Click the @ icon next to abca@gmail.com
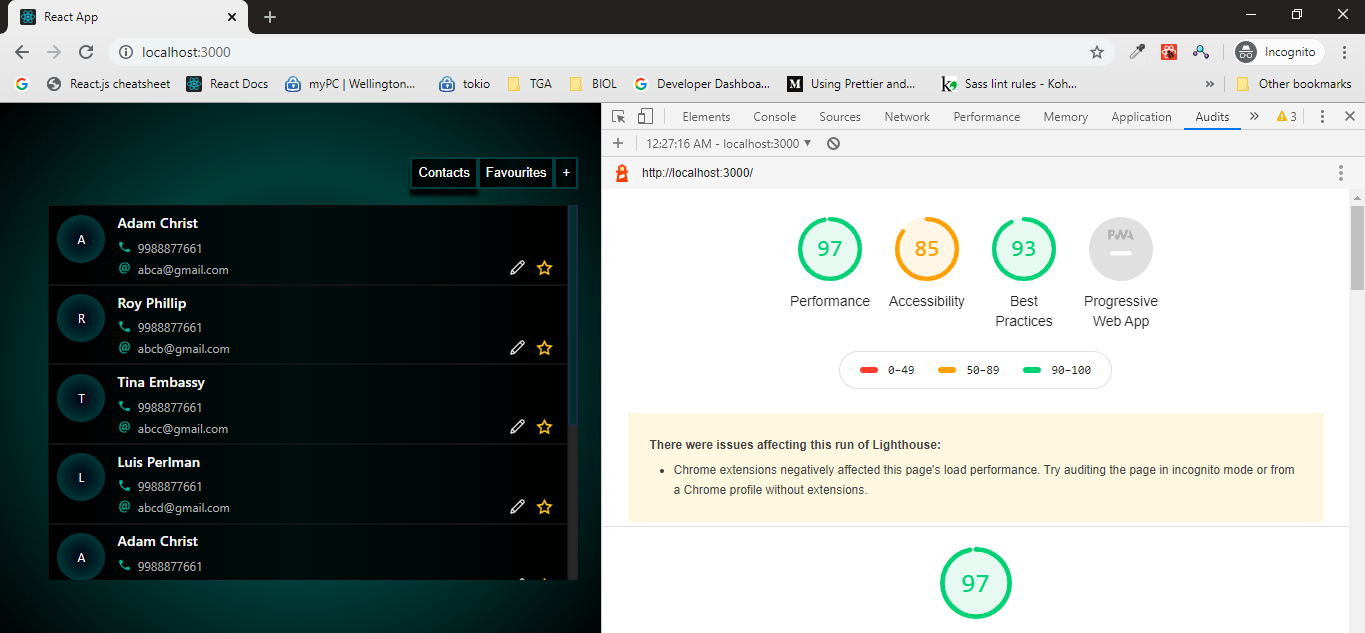 [x=125, y=268]
